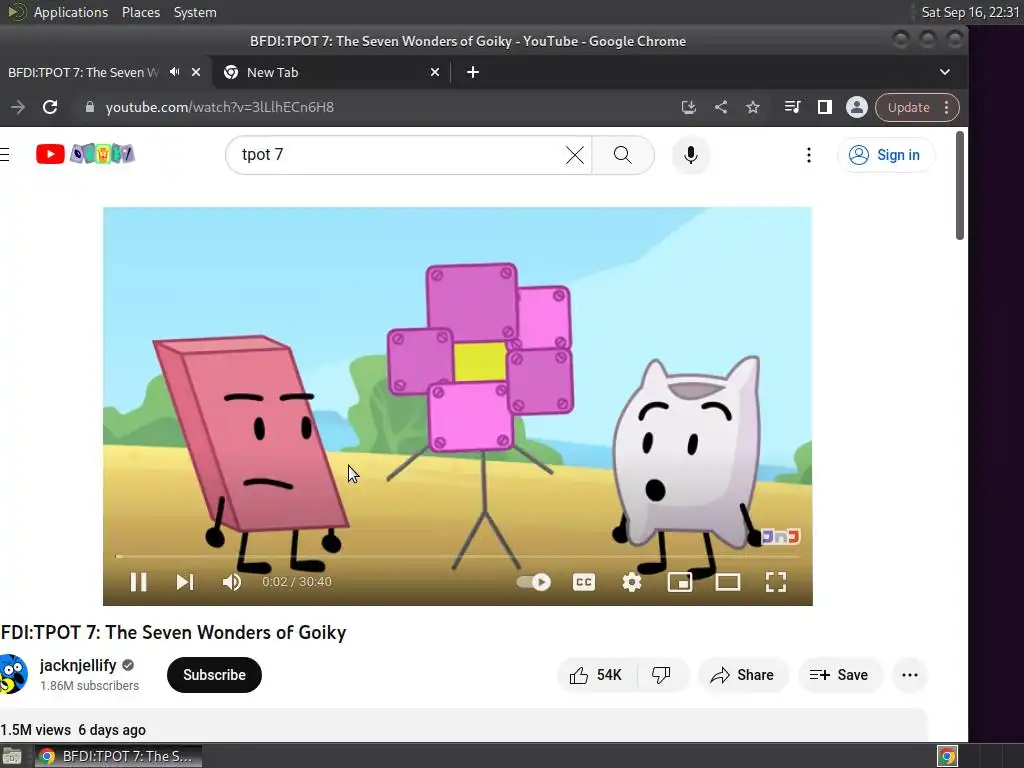Click the 0:02 / 30:40 time display
The width and height of the screenshot is (1024, 768).
click(x=297, y=582)
